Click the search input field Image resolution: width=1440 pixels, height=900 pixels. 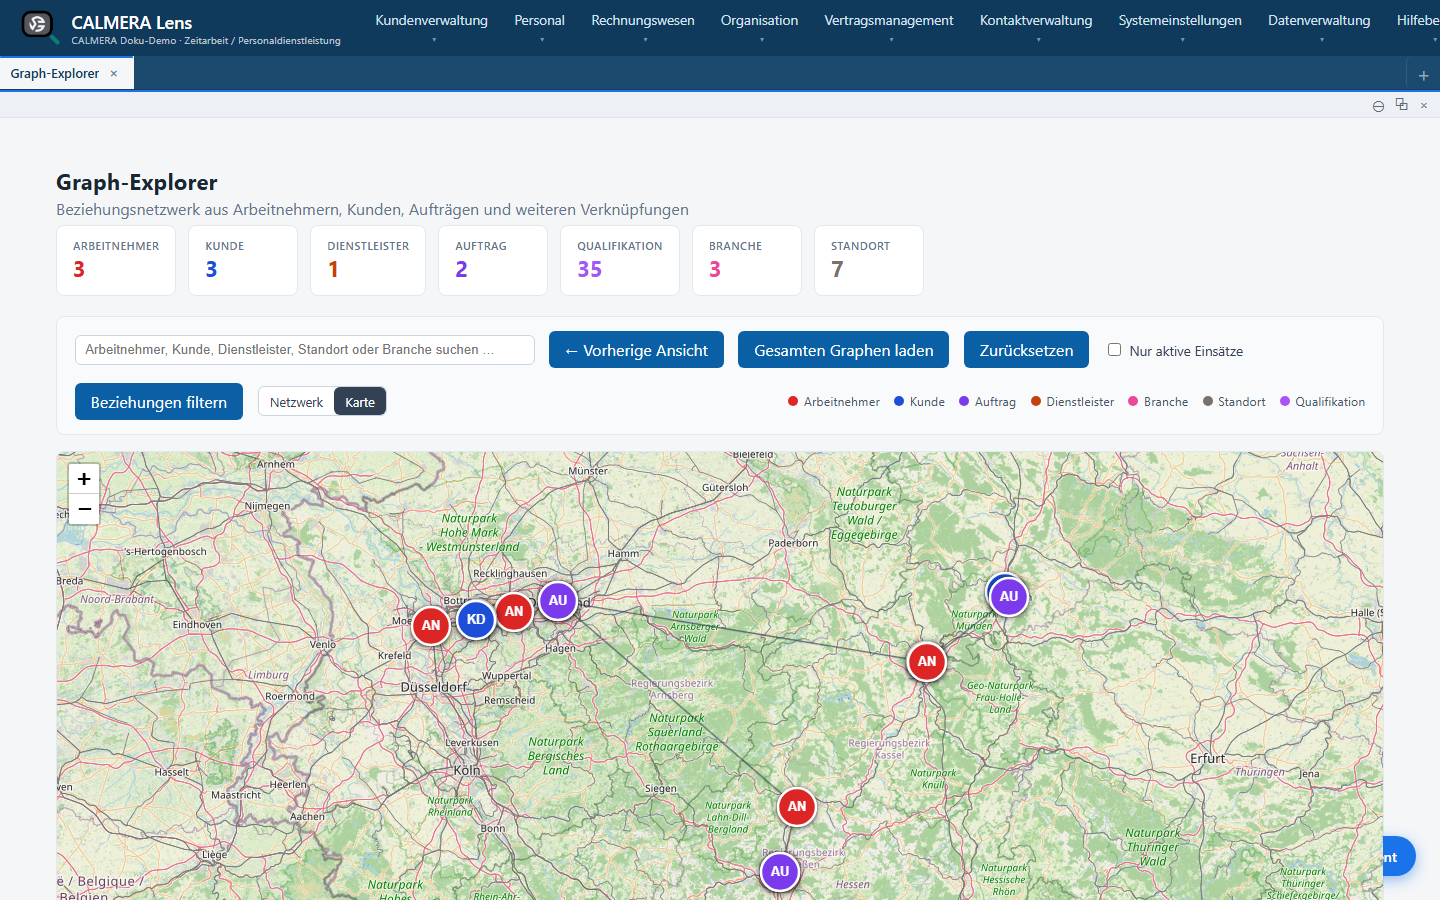pos(305,350)
